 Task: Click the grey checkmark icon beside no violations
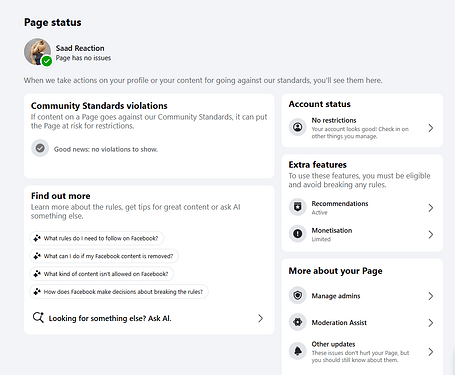[x=40, y=148]
